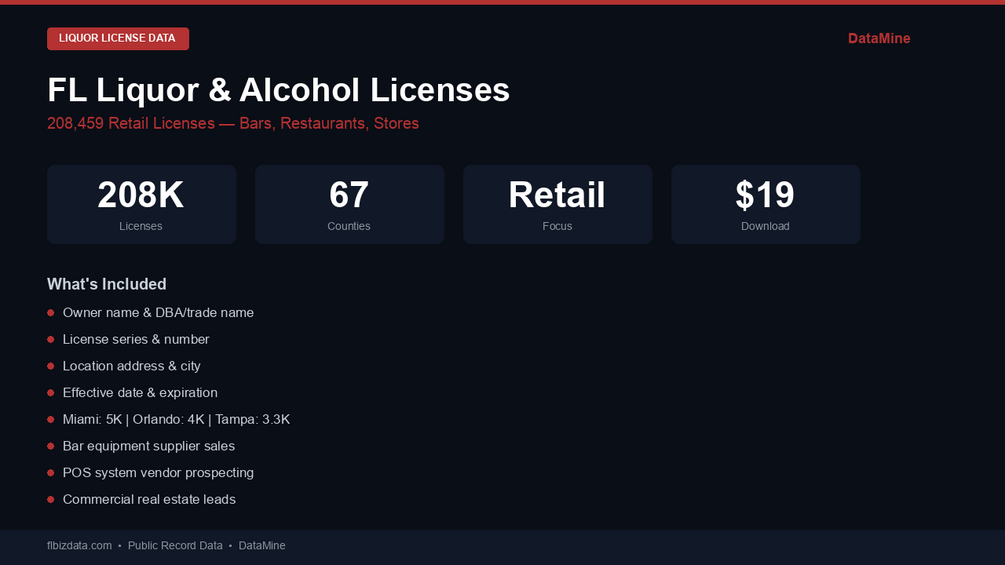1005x565 pixels.
Task: Click the 208,459 Retail Licenses subtitle
Action: [232, 124]
